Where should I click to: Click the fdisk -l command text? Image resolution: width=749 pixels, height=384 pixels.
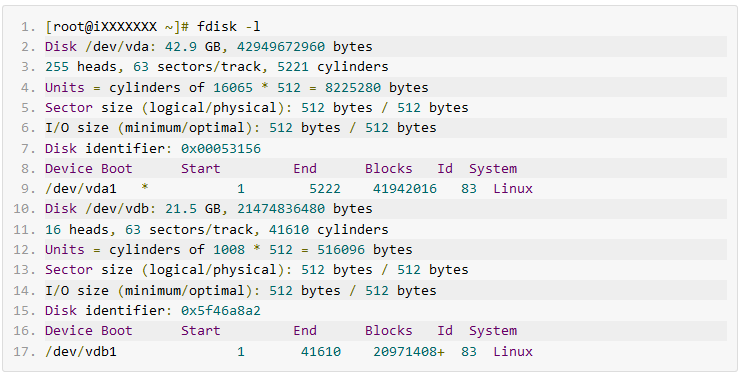tap(229, 26)
